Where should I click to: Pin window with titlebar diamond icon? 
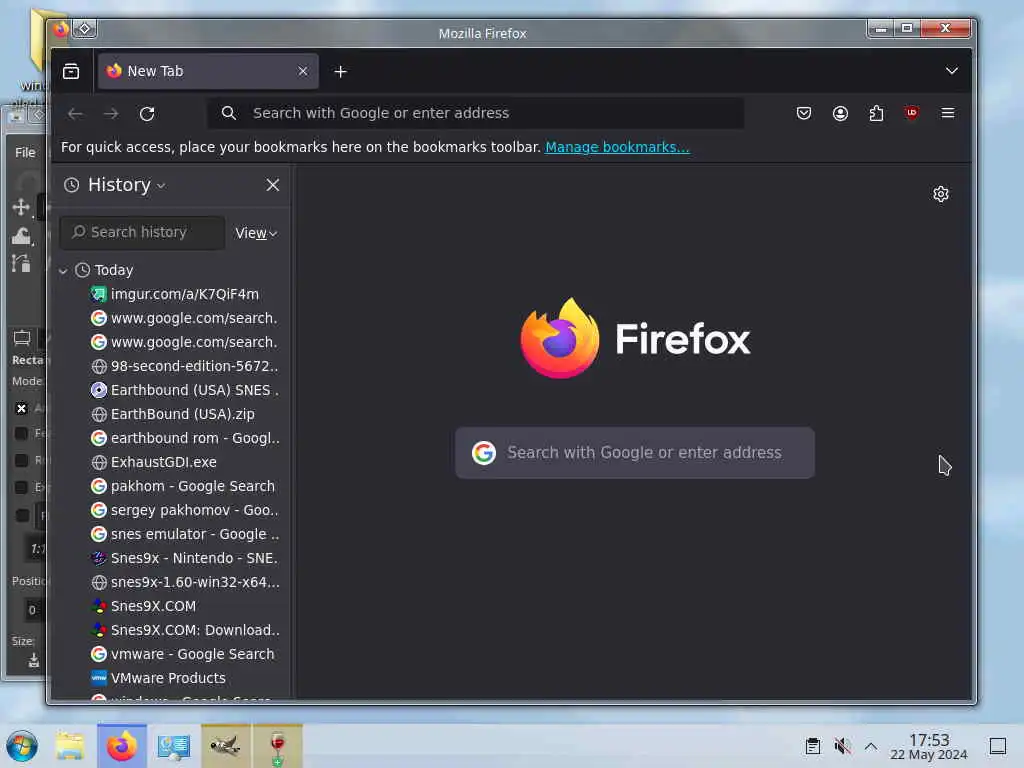click(85, 29)
